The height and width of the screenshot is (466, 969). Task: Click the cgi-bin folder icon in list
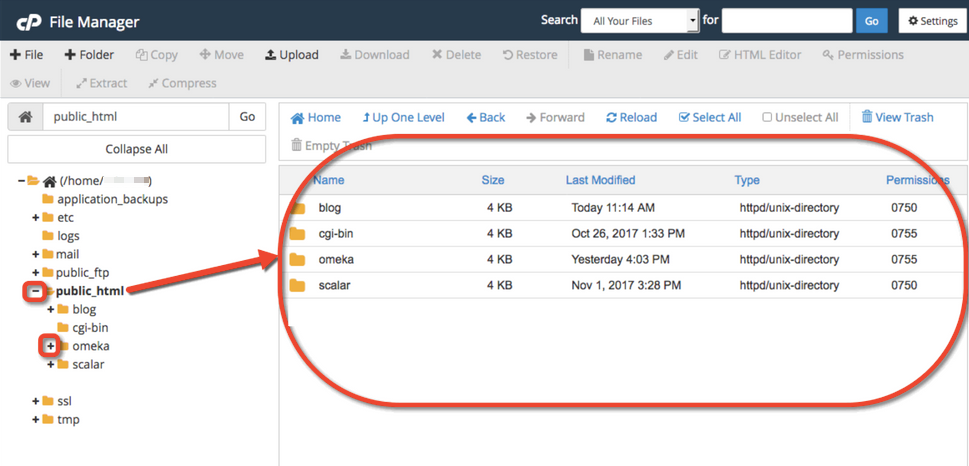coord(298,234)
